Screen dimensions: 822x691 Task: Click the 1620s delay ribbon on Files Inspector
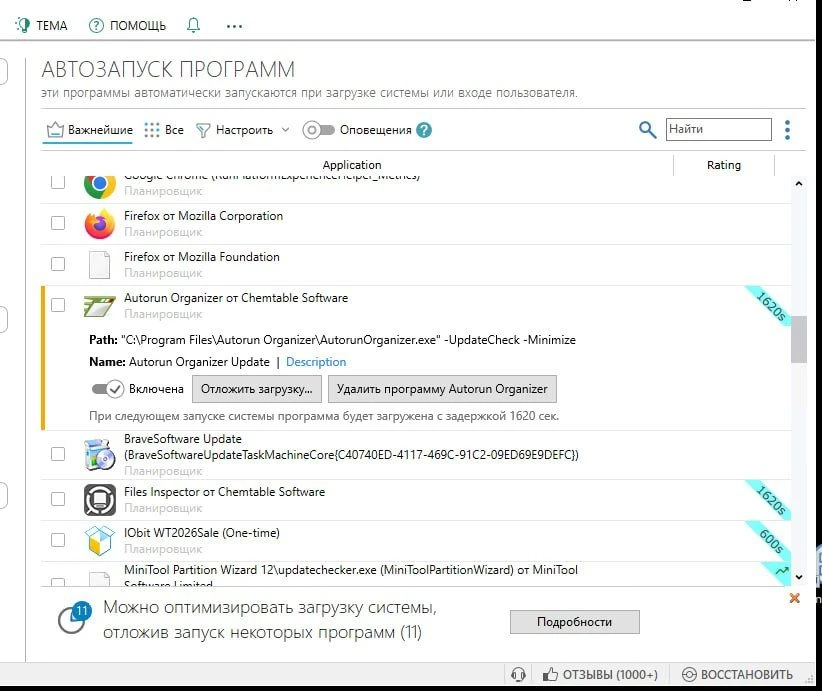(771, 500)
